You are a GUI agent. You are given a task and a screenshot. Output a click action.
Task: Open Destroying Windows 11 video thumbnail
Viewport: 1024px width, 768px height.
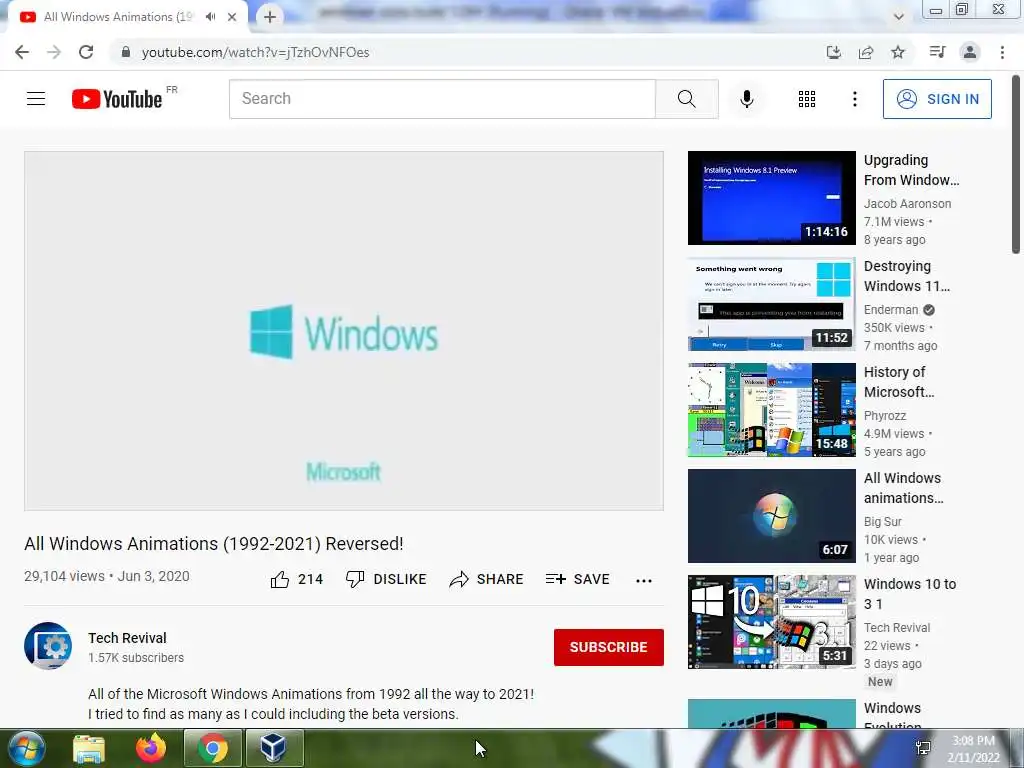point(771,304)
